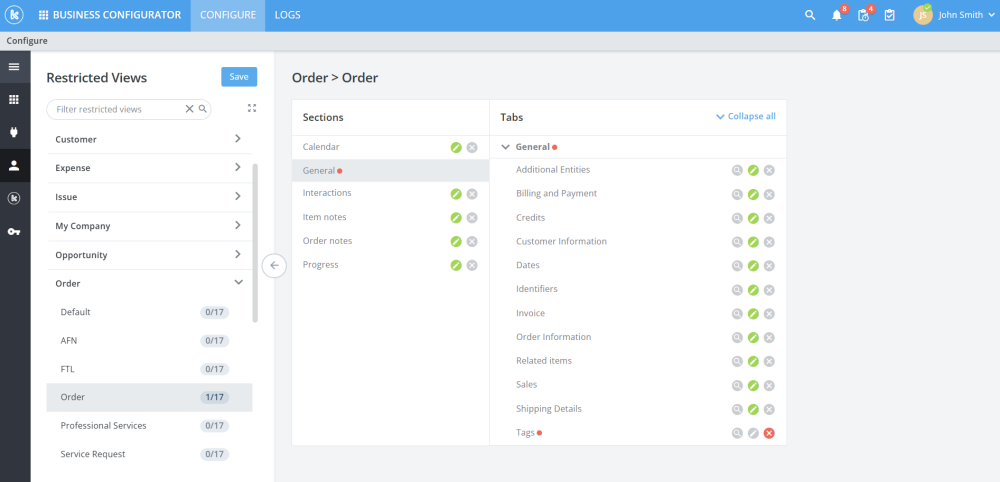
Task: Collapse the Order group chevron
Action: pyautogui.click(x=239, y=282)
